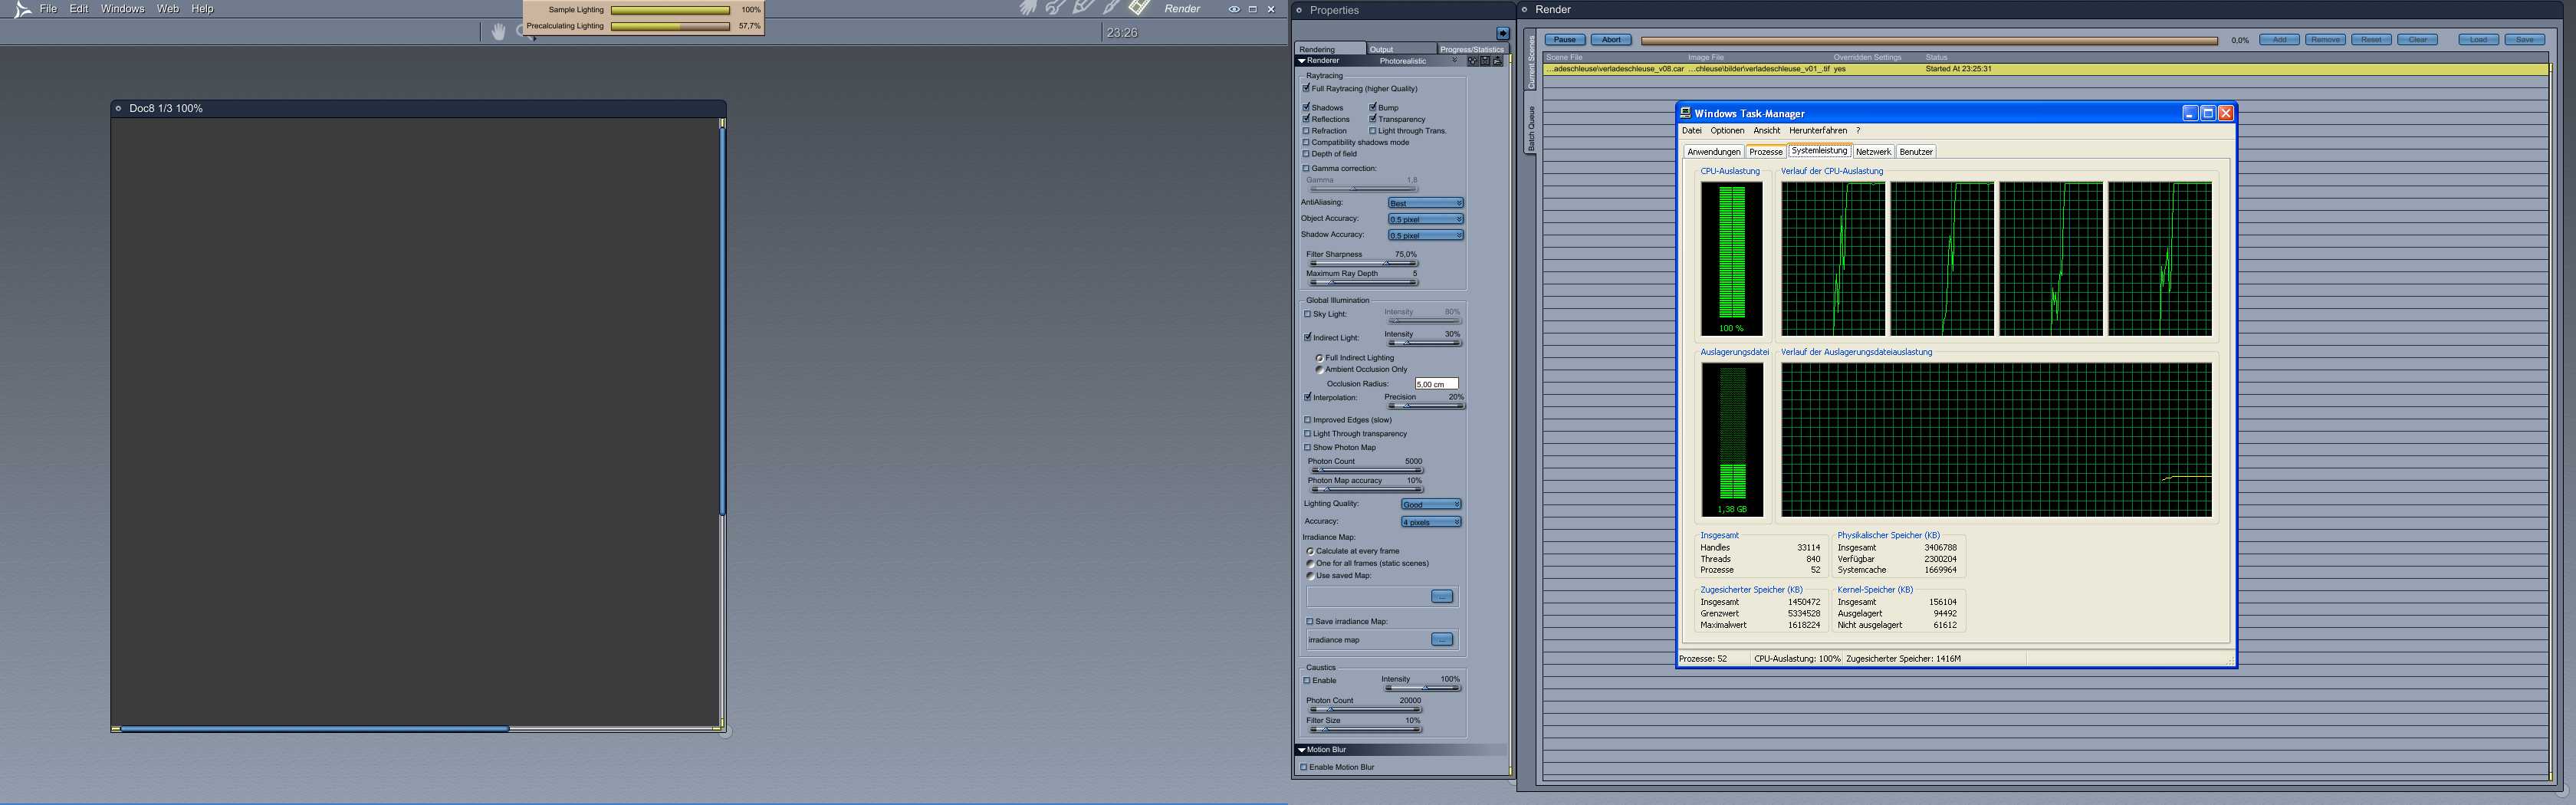Open the Netzwerk tab in Task-Manager
This screenshot has width=2576, height=805.
tap(1873, 152)
